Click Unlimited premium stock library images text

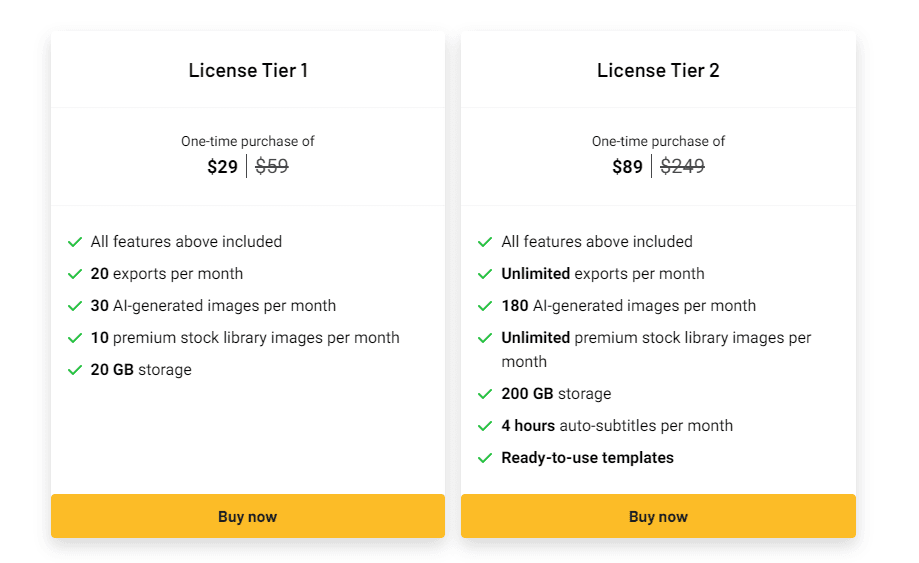(656, 338)
